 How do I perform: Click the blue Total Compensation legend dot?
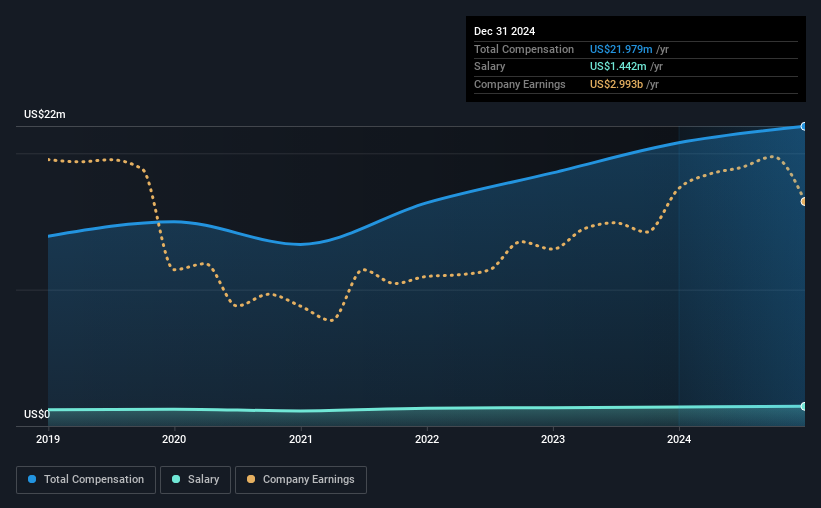click(32, 479)
